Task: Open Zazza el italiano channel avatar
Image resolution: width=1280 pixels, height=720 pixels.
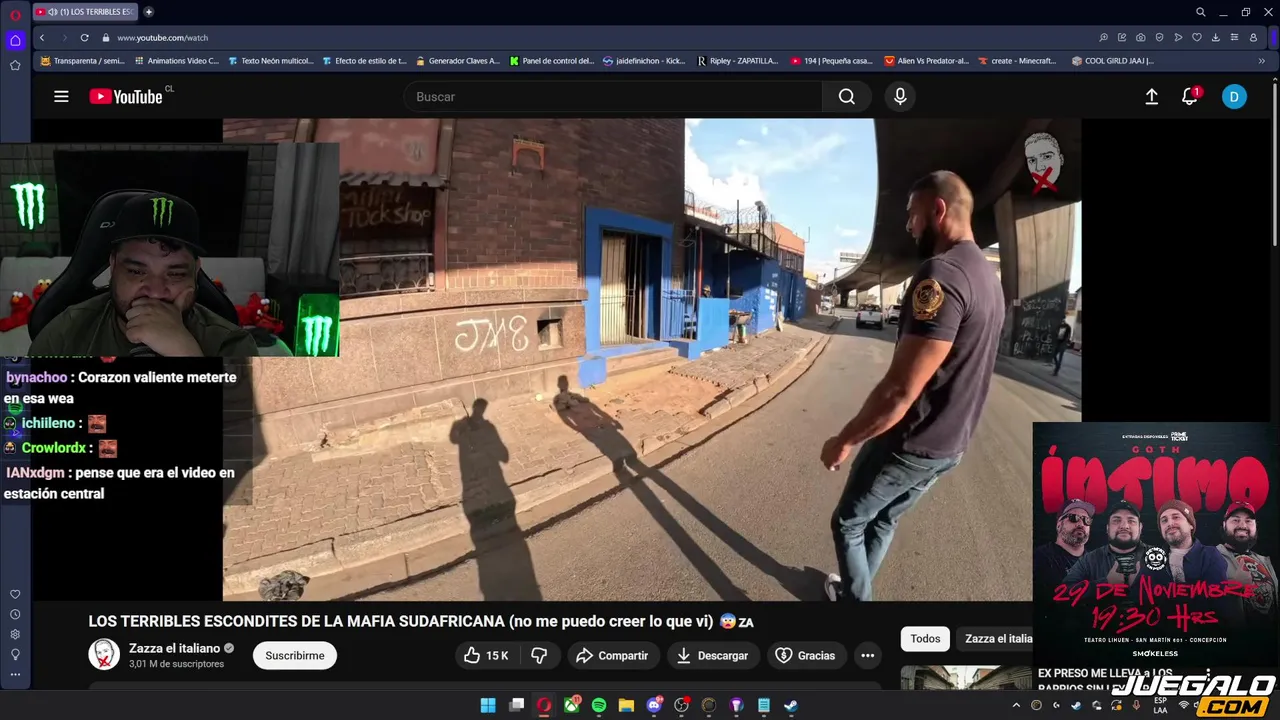Action: click(104, 655)
